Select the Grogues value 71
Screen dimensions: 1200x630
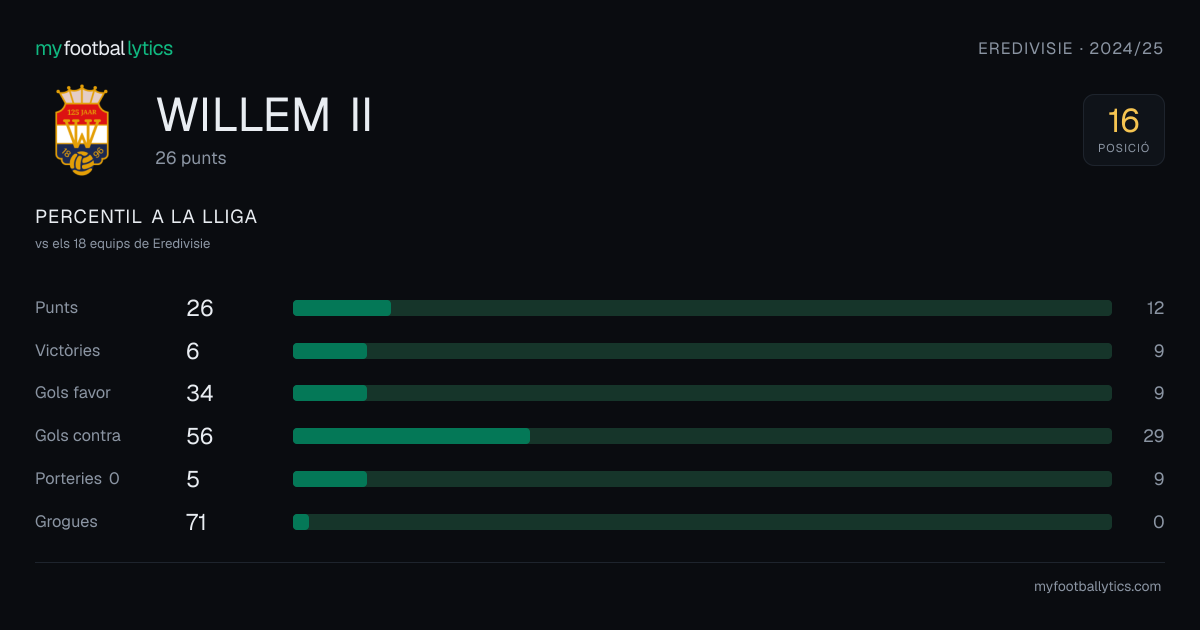tap(196, 522)
